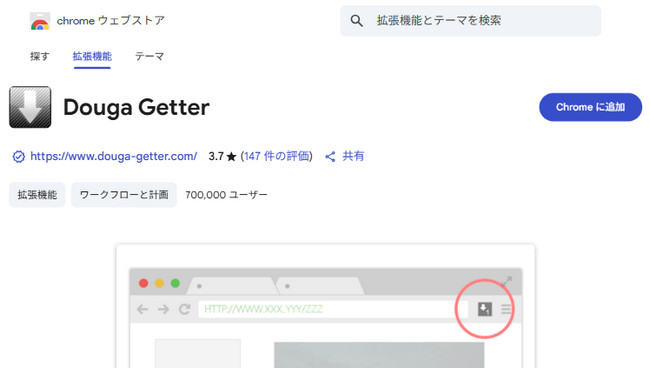Click the ワークフローと計画 category chip
Image resolution: width=650 pixels, height=368 pixels.
coord(124,195)
